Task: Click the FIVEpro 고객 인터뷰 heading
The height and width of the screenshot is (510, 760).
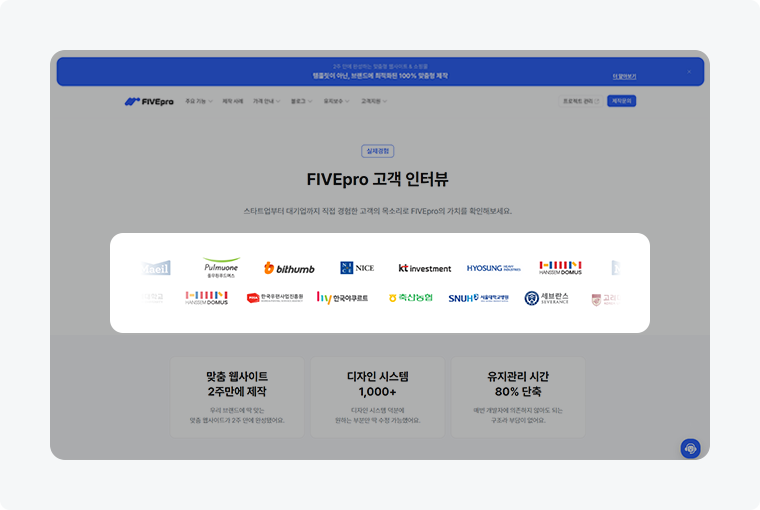Action: (378, 179)
